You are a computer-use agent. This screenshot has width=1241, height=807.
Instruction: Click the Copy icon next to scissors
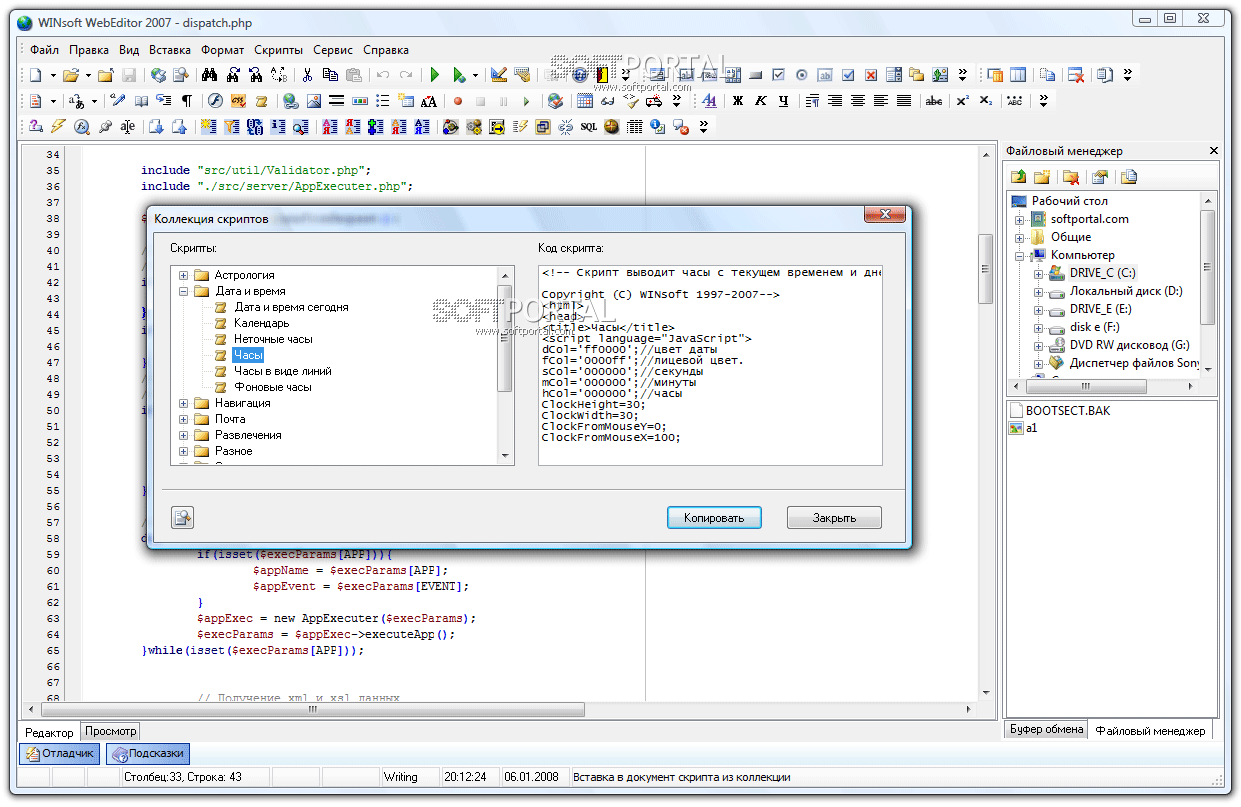(330, 75)
